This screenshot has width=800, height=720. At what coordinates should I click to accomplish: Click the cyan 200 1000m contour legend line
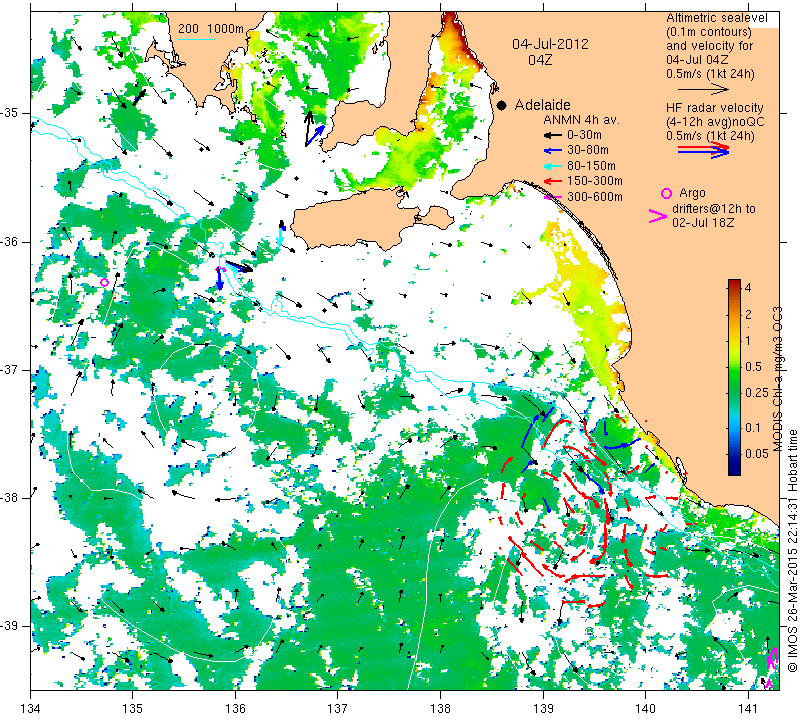pos(197,39)
